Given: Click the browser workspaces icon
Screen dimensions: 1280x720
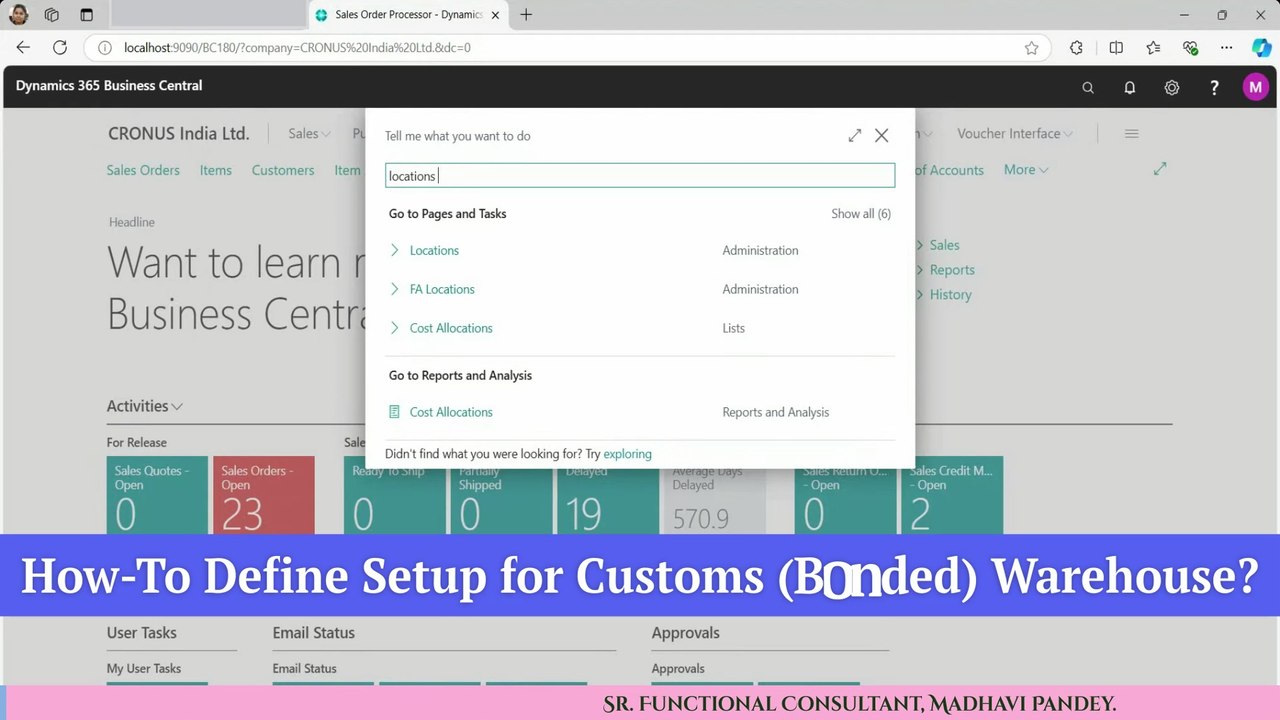Looking at the screenshot, I should (x=52, y=15).
